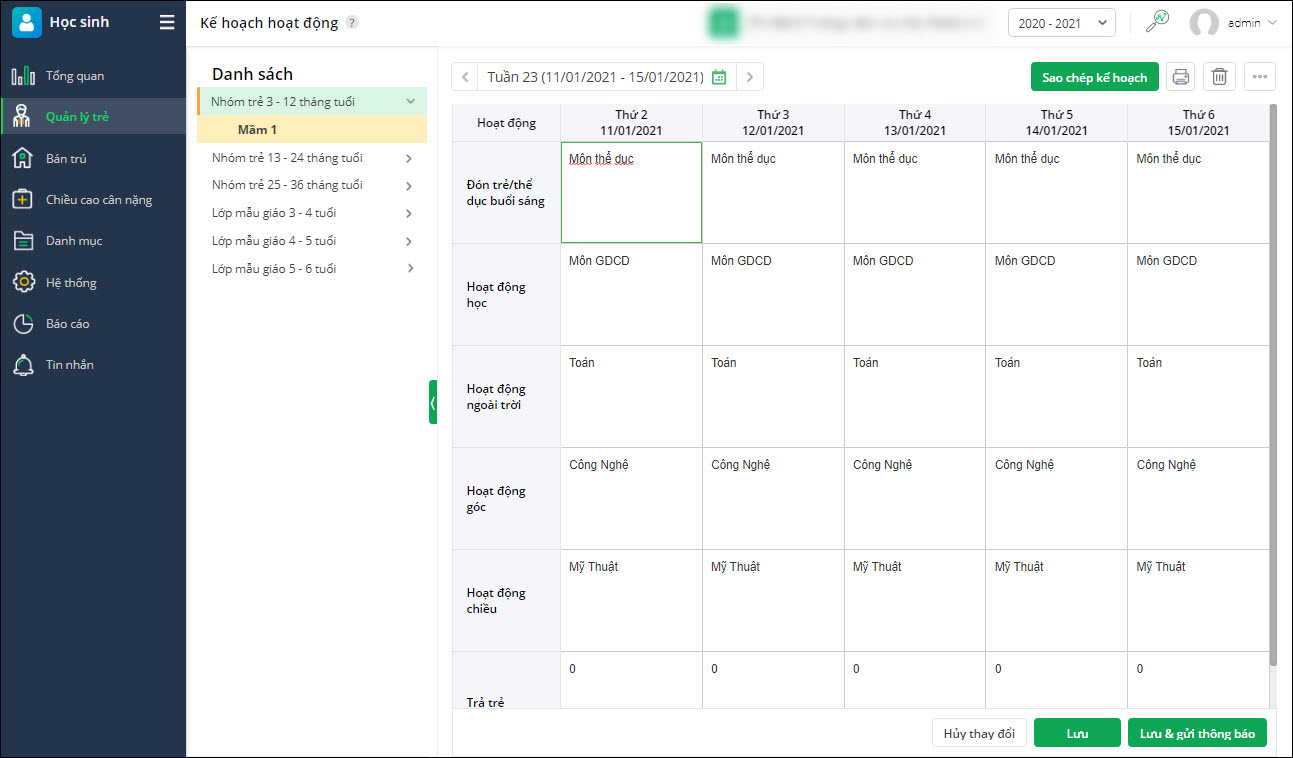1293x758 pixels.
Task: Go to Chiều cao cân nặng
Action: (93, 200)
